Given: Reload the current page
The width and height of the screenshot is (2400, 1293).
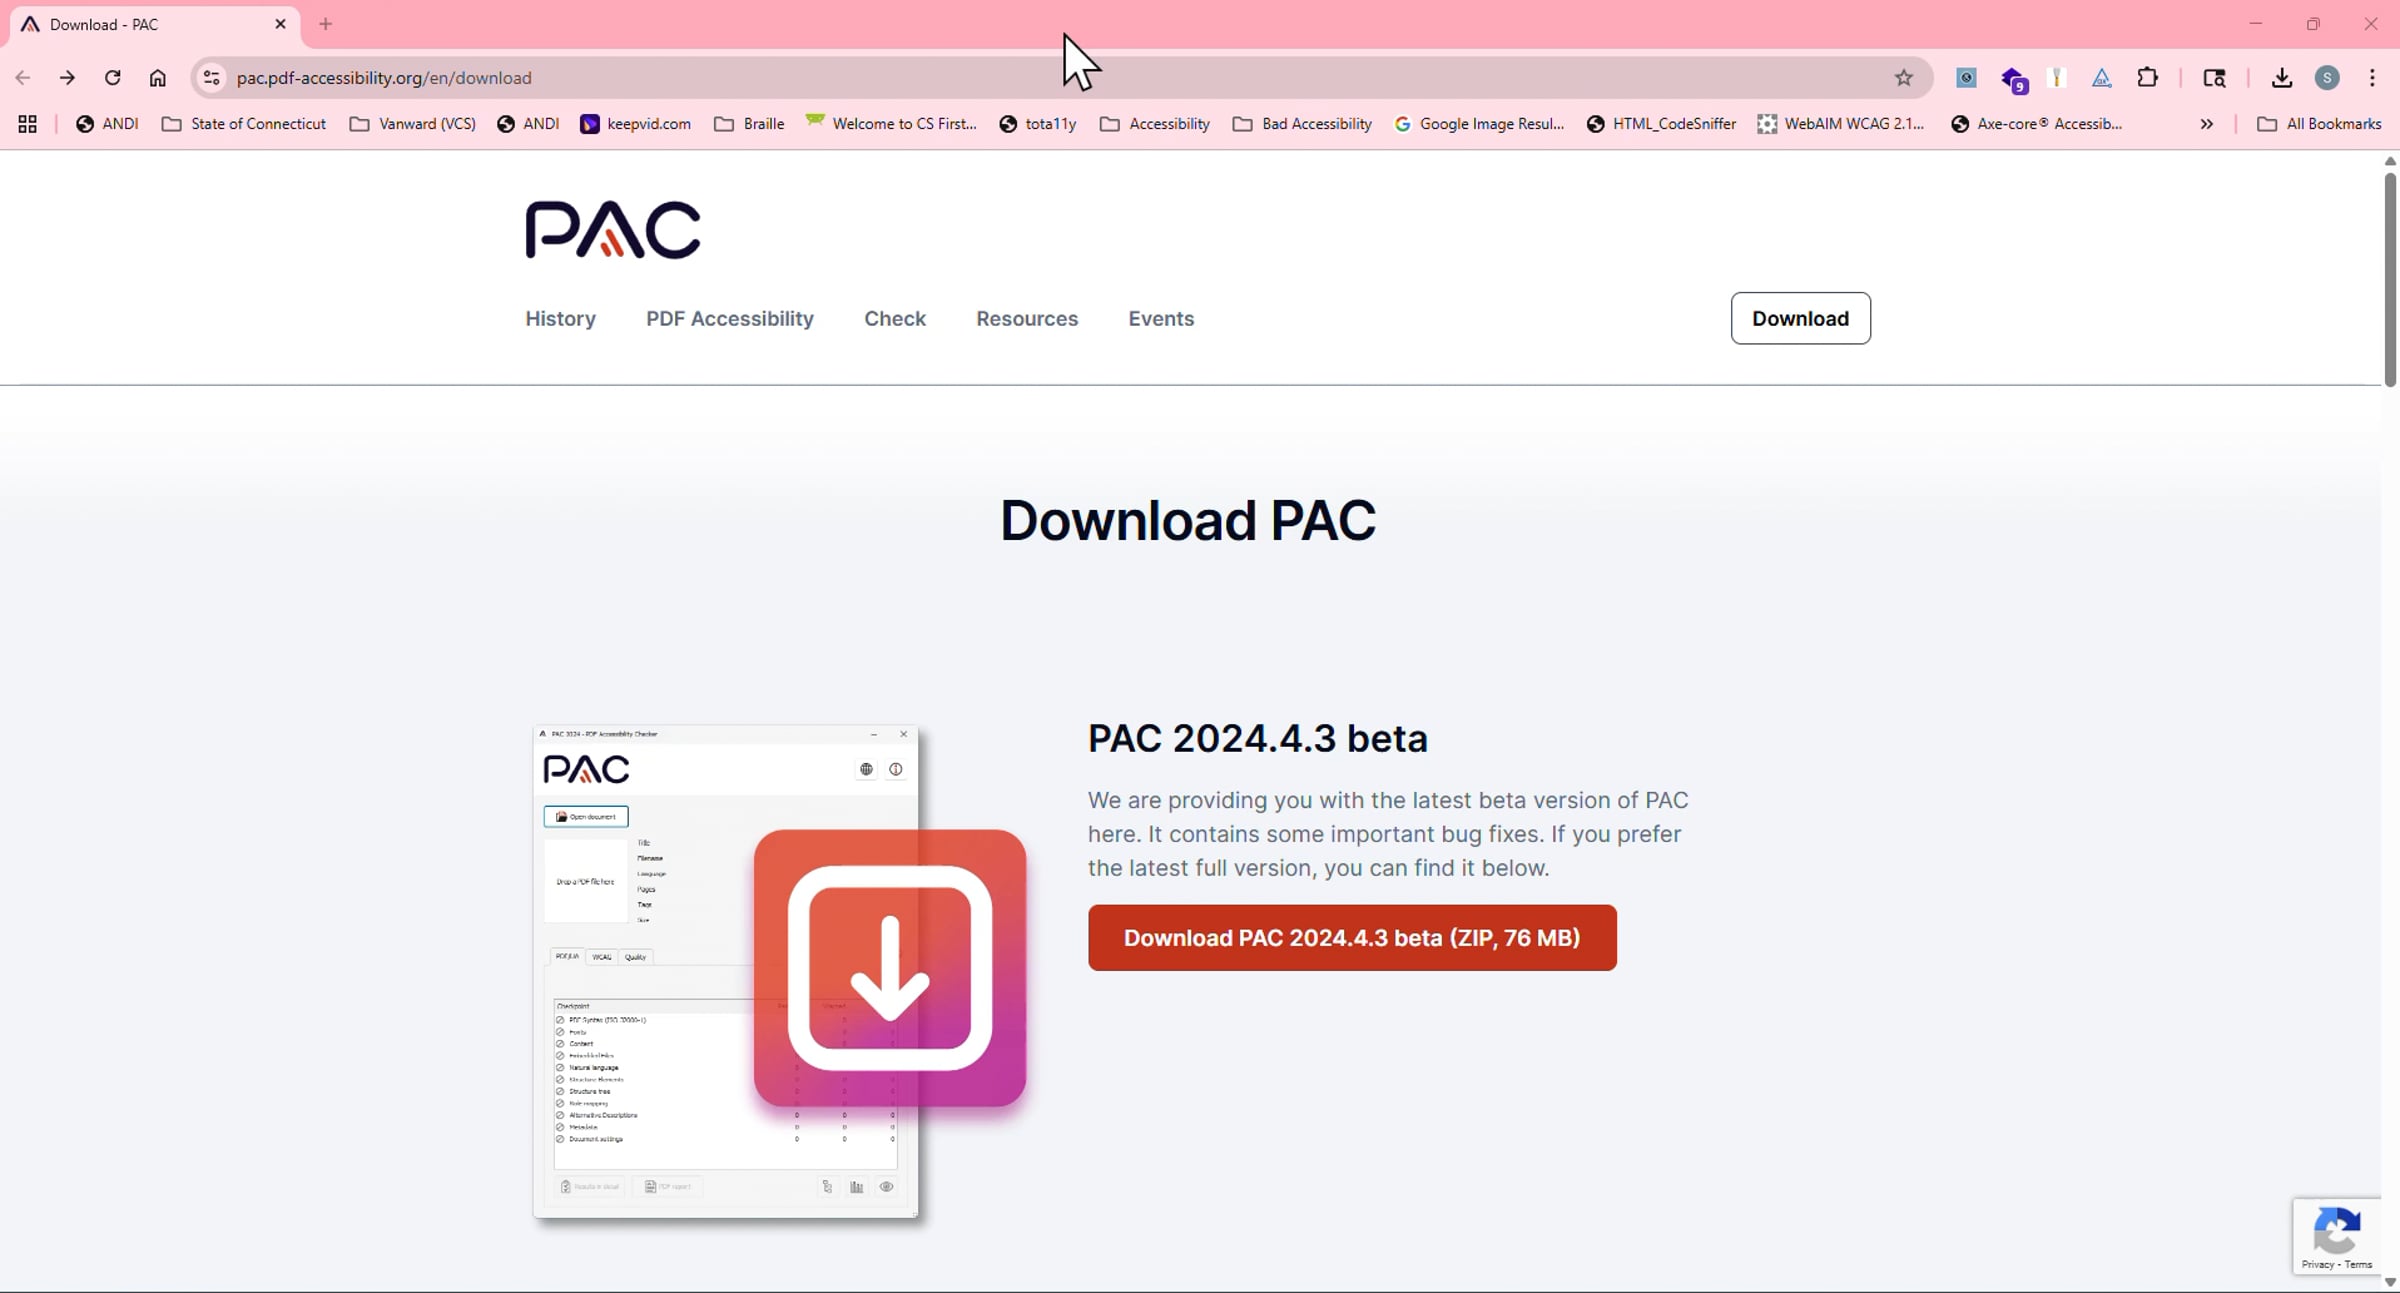Looking at the screenshot, I should (x=112, y=78).
